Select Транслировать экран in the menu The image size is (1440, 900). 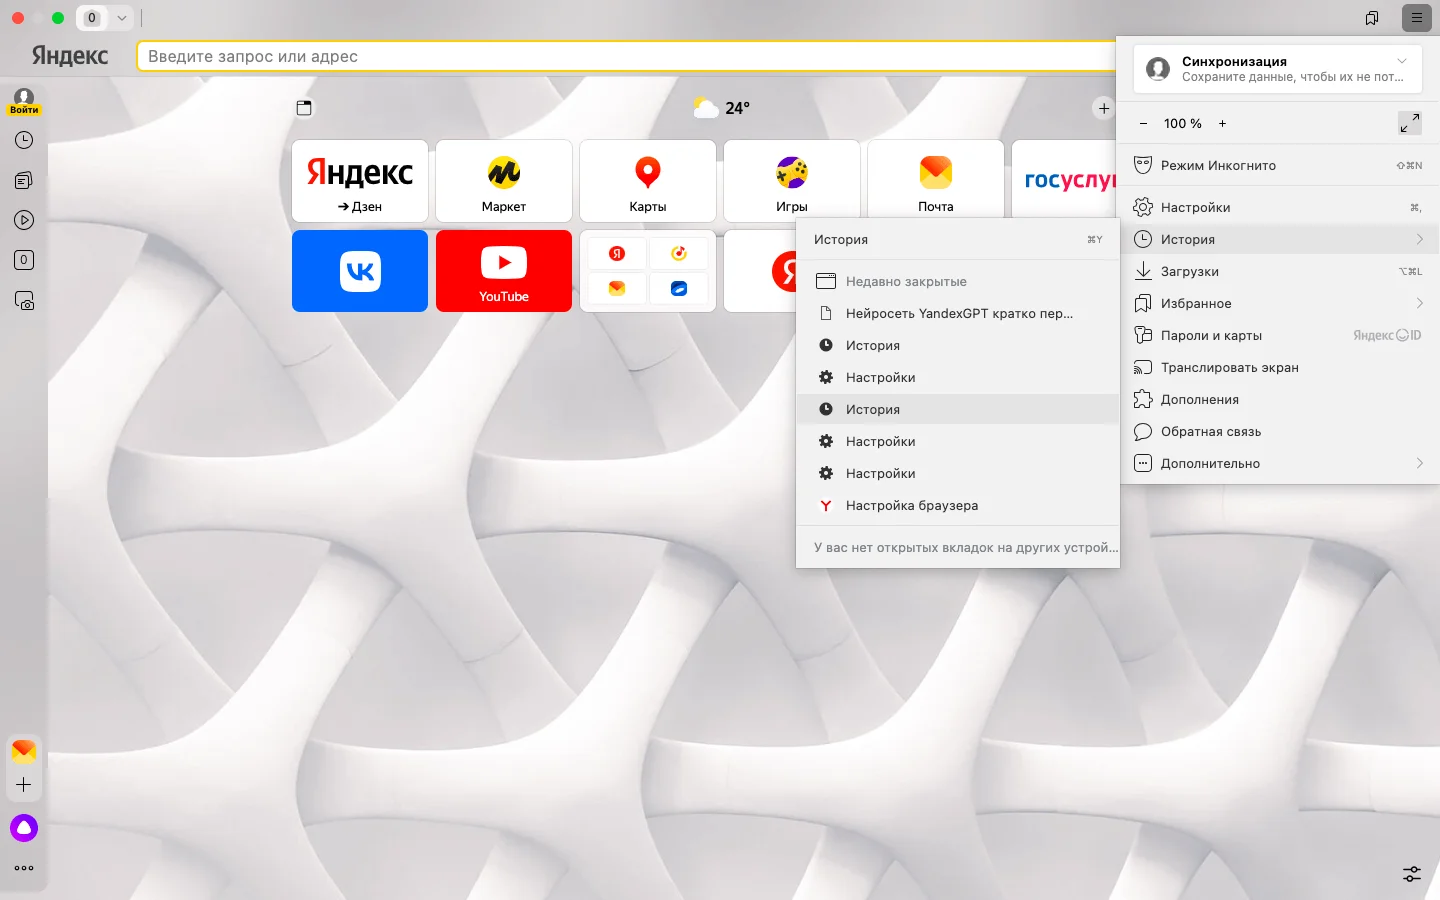(1280, 368)
